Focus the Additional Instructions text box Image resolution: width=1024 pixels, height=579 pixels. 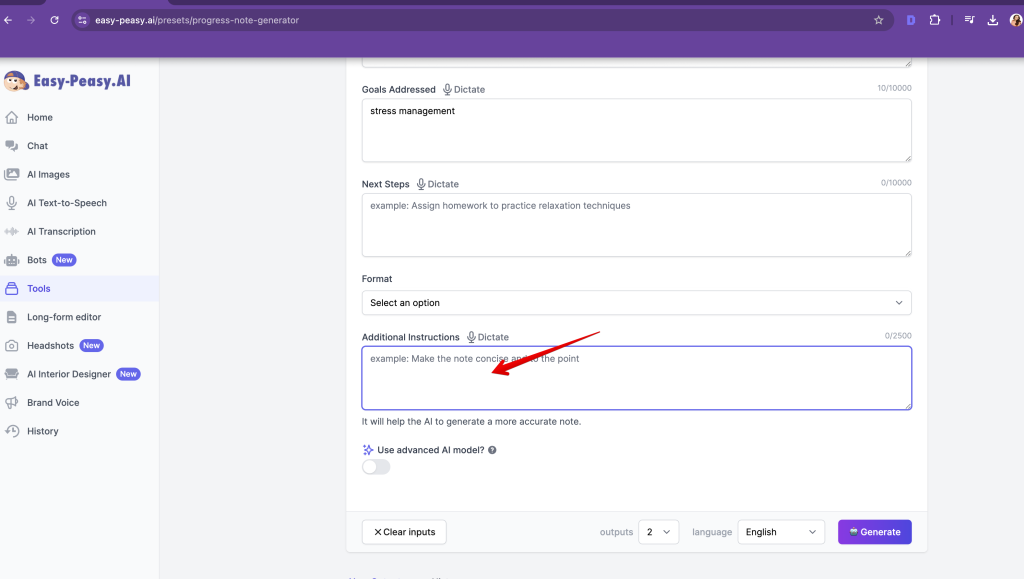(636, 378)
